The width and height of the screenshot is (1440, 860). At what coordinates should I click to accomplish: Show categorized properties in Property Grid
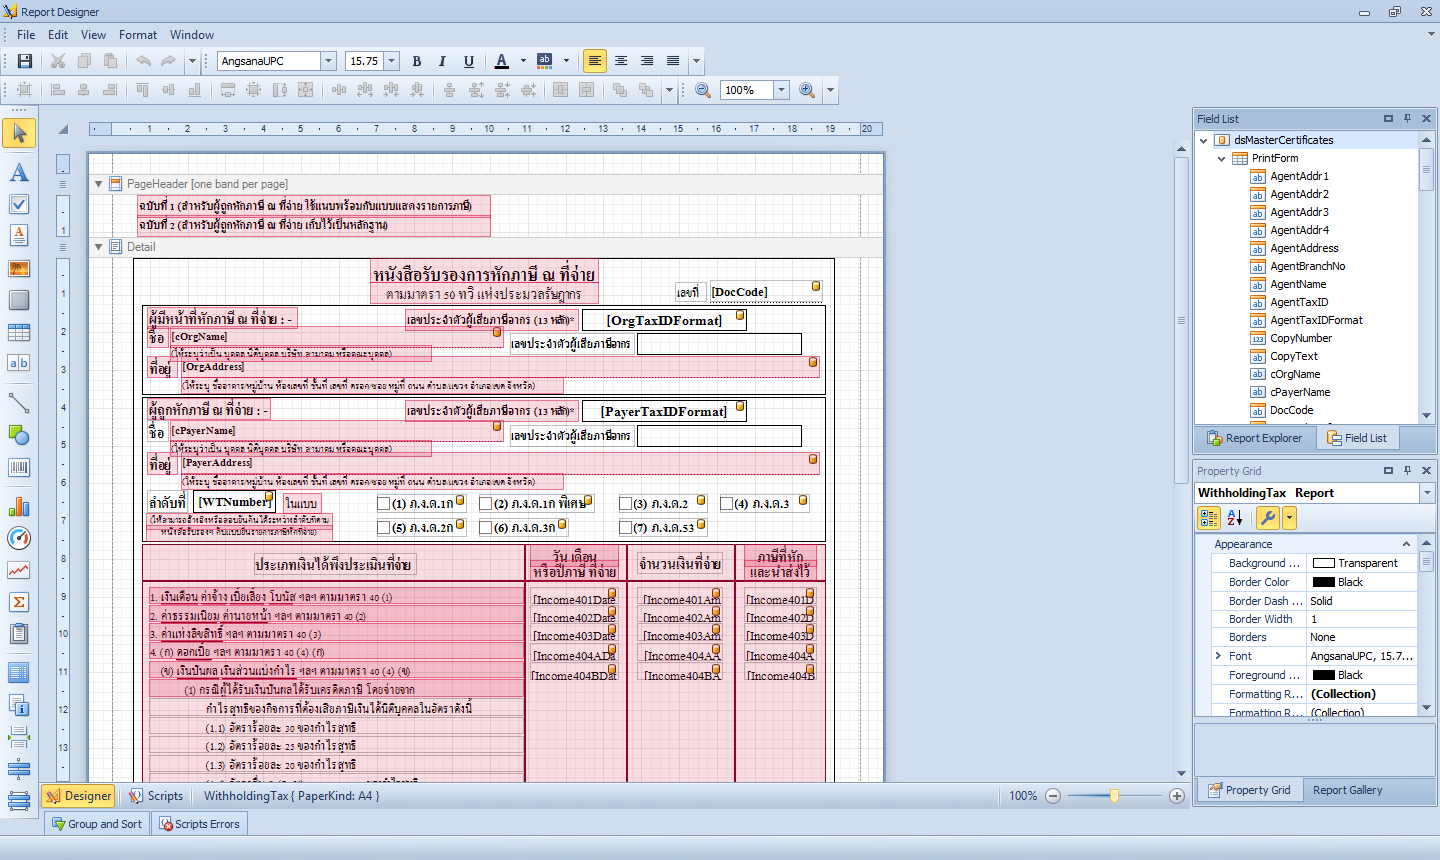(1209, 517)
